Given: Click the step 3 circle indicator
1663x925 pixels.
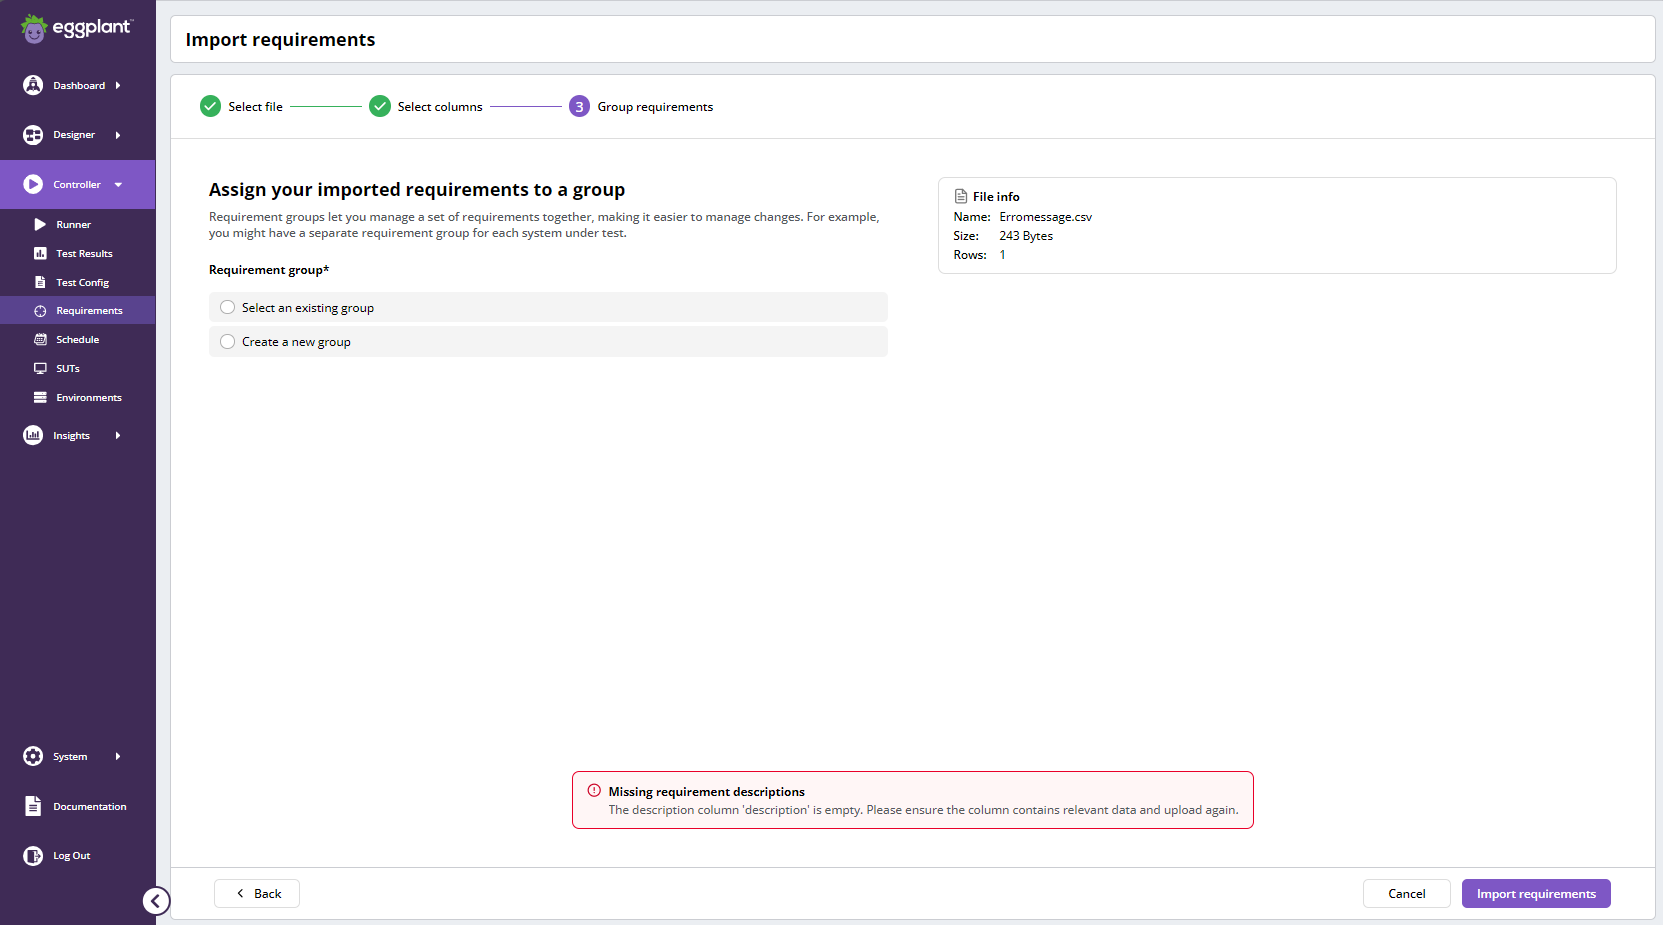Looking at the screenshot, I should pyautogui.click(x=580, y=106).
